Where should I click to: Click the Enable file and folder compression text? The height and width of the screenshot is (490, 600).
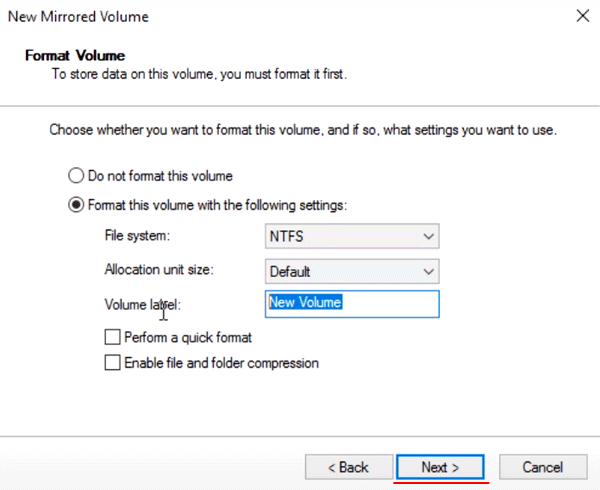click(x=222, y=363)
